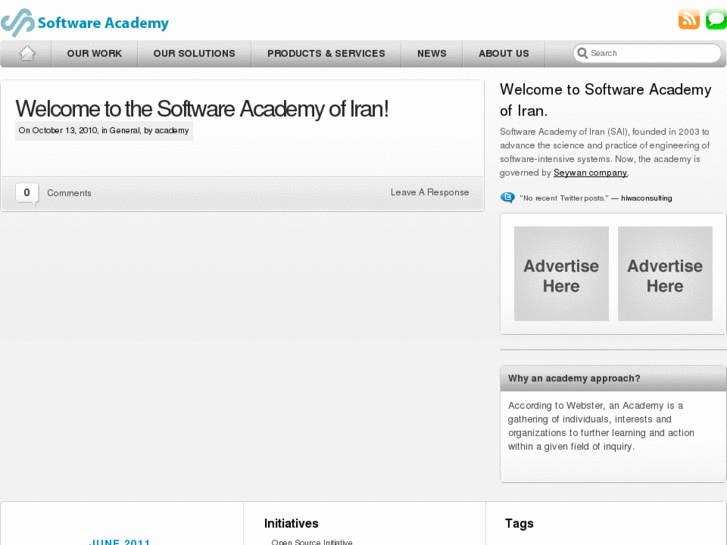
Task: Click the green chat bubble icon
Action: point(716,19)
